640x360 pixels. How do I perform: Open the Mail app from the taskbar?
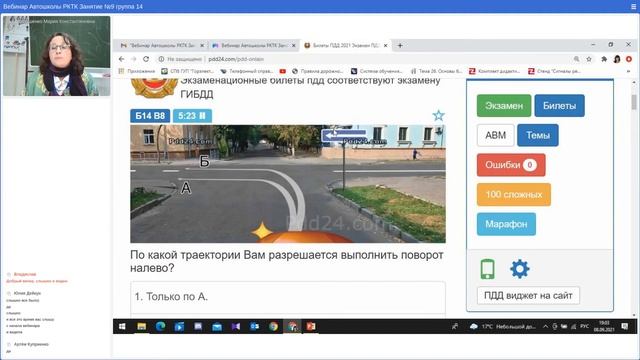point(217,327)
